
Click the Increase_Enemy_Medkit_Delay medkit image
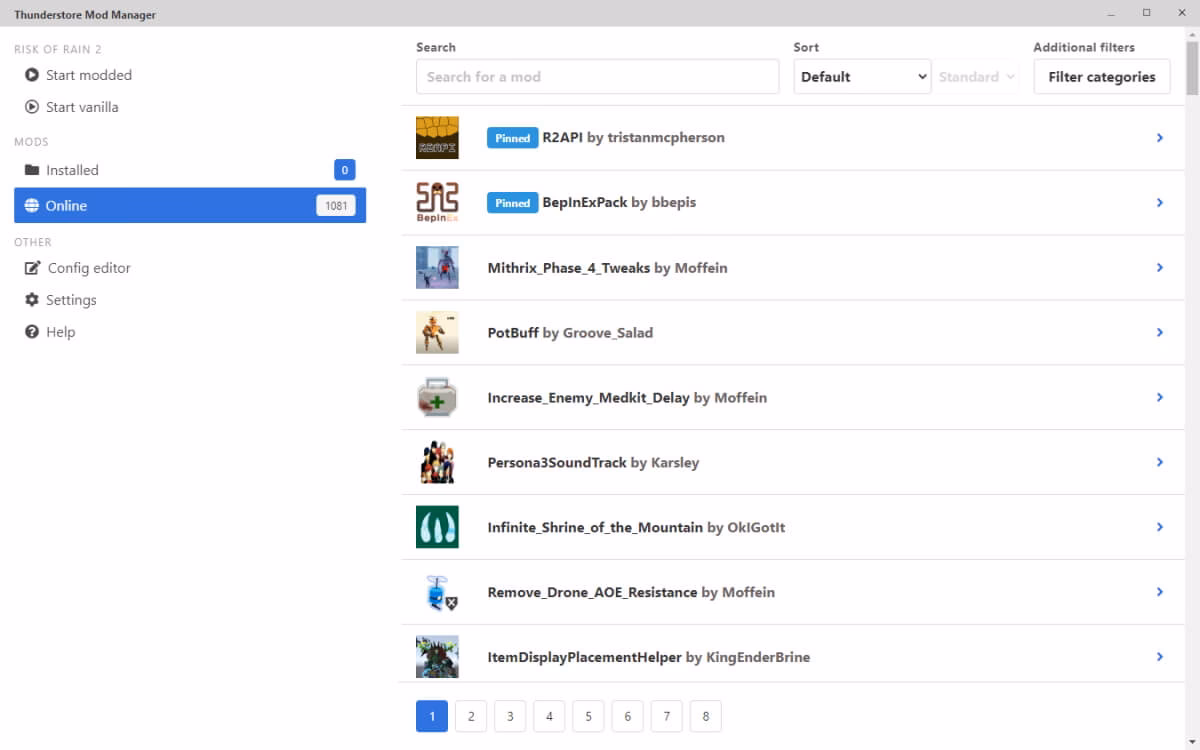[437, 397]
